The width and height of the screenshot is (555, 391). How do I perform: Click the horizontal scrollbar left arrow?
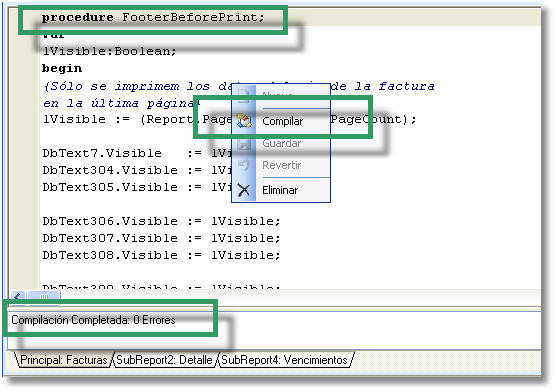tap(17, 296)
